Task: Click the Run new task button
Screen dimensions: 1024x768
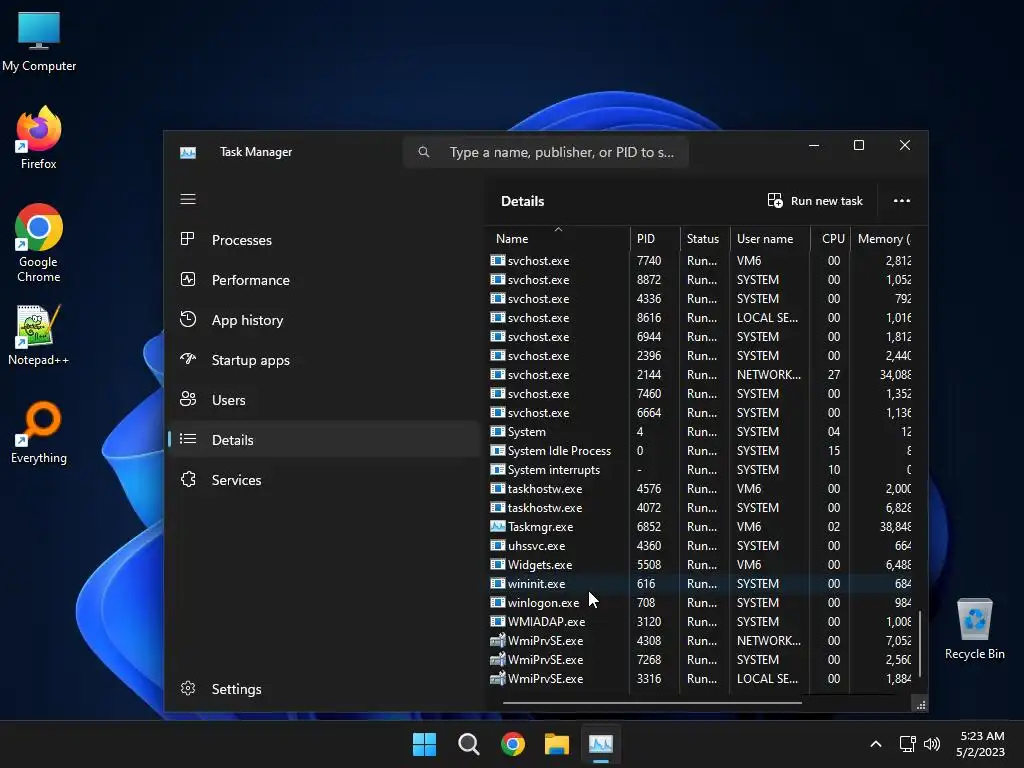Action: click(815, 201)
